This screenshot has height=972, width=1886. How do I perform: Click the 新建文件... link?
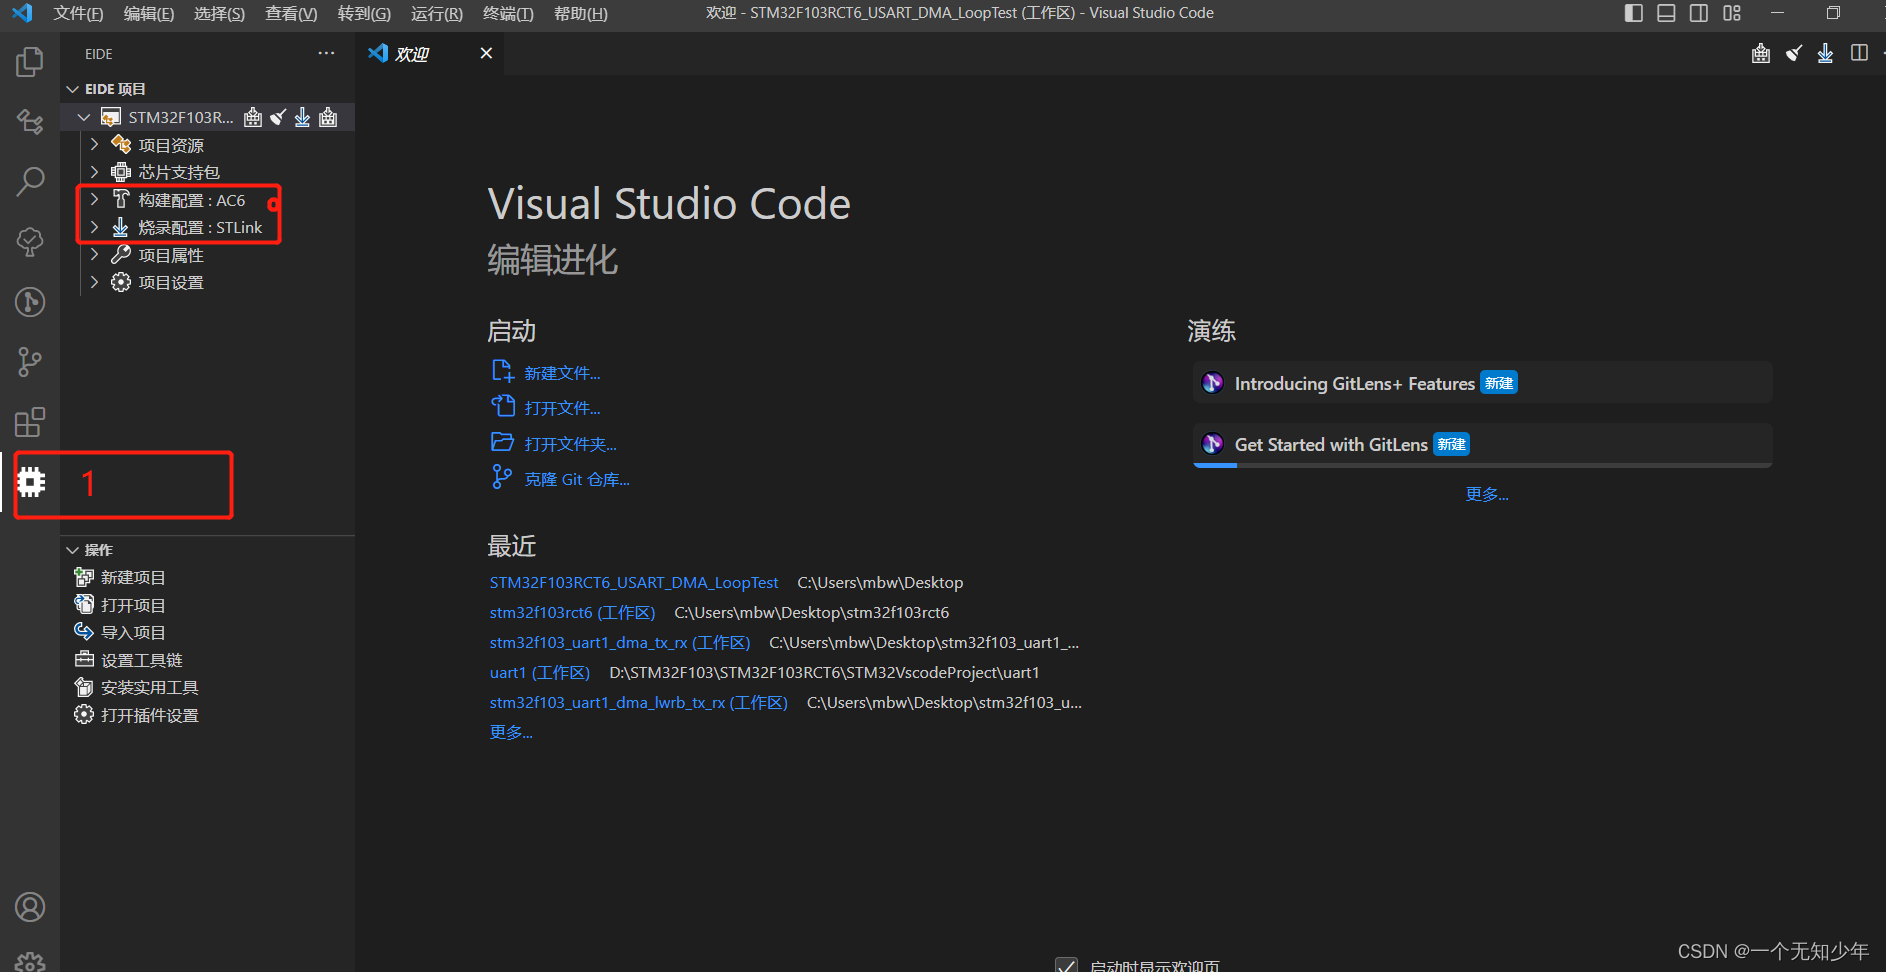[562, 373]
